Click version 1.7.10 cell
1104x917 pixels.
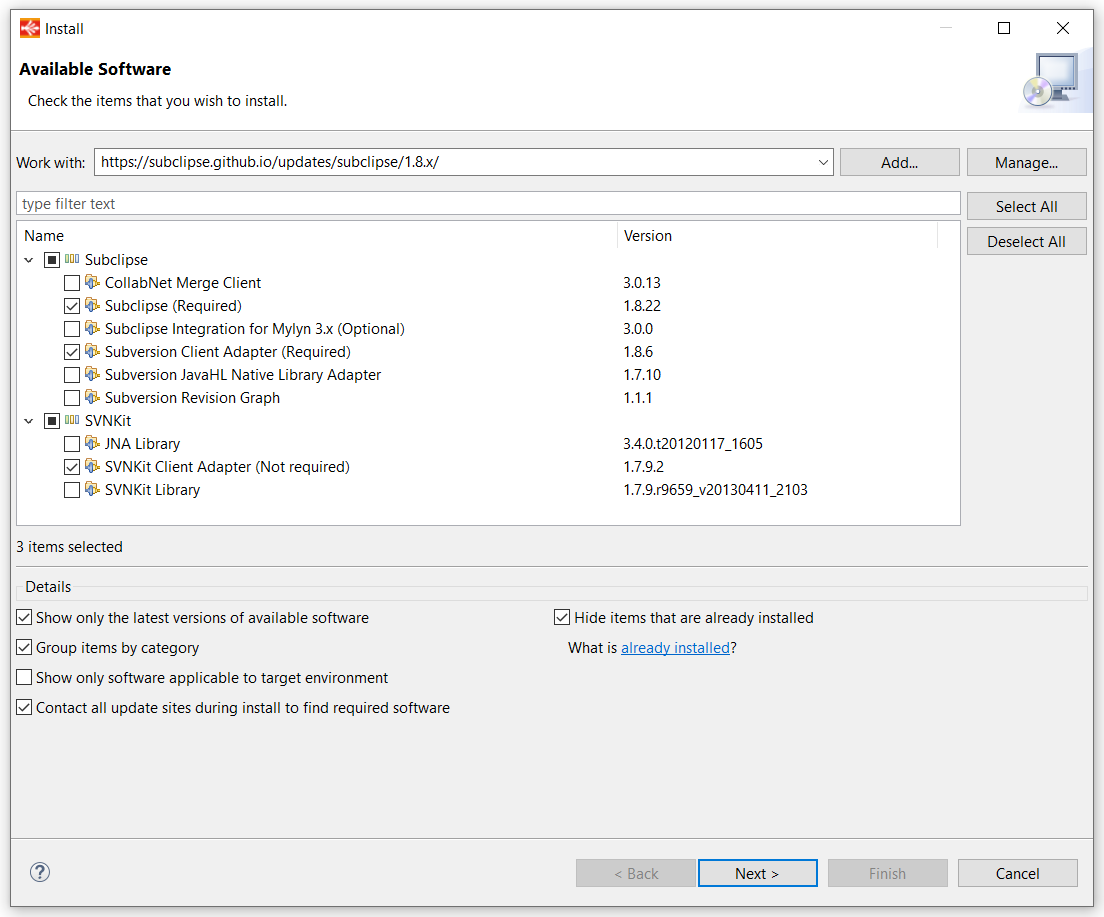(642, 375)
